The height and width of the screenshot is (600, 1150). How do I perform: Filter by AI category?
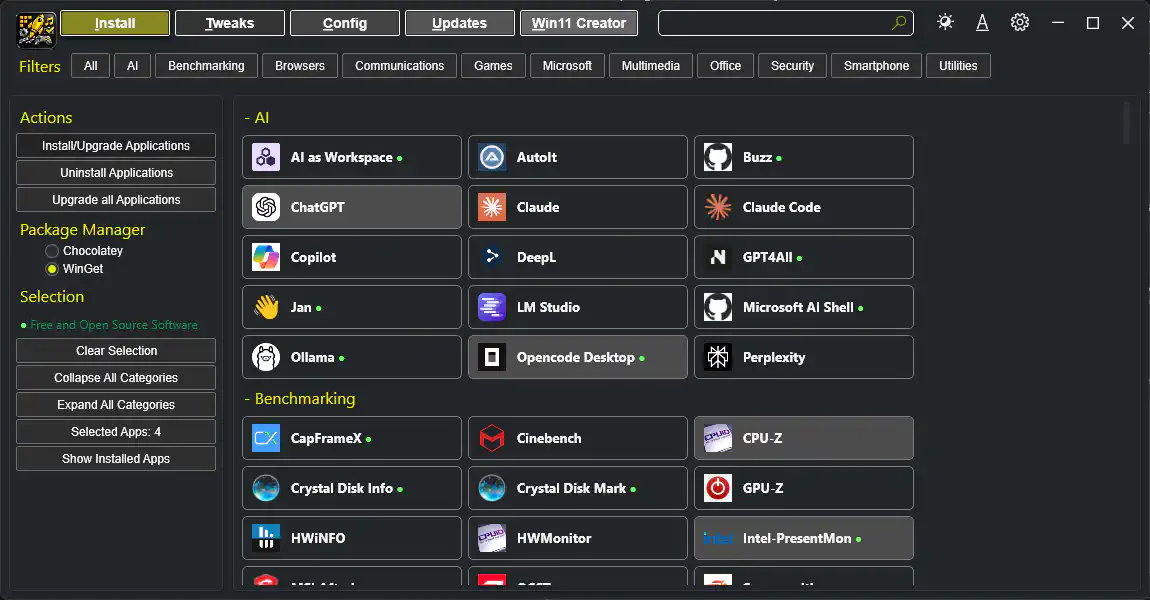tap(132, 65)
